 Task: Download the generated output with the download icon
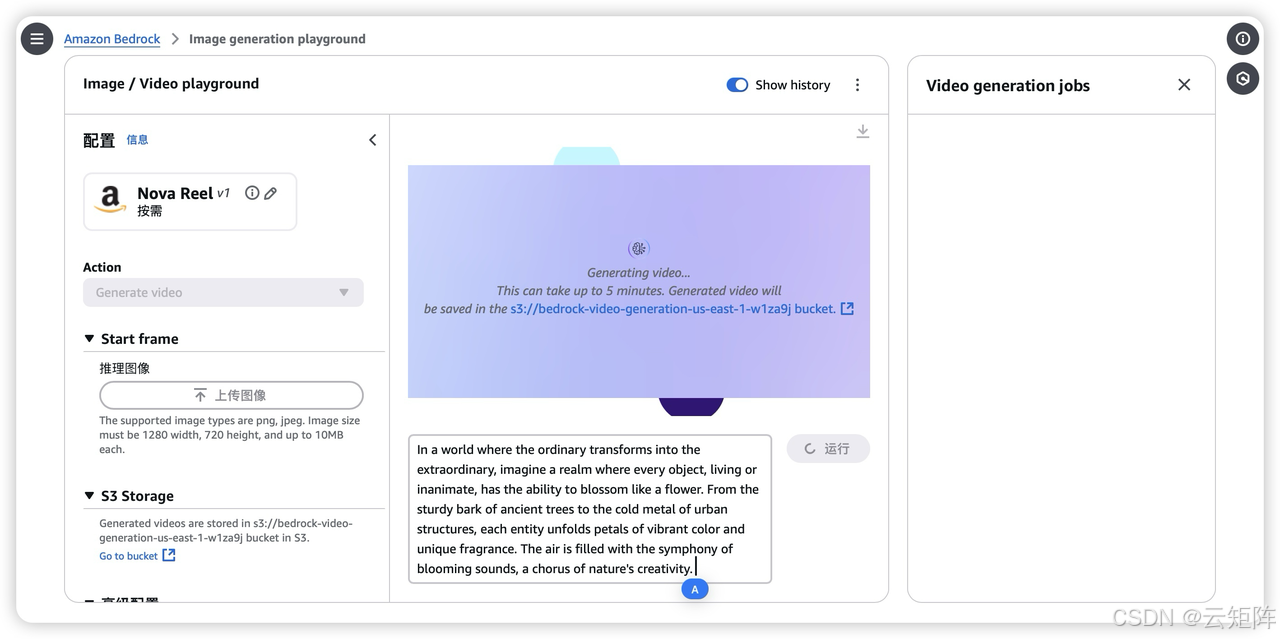(x=863, y=131)
